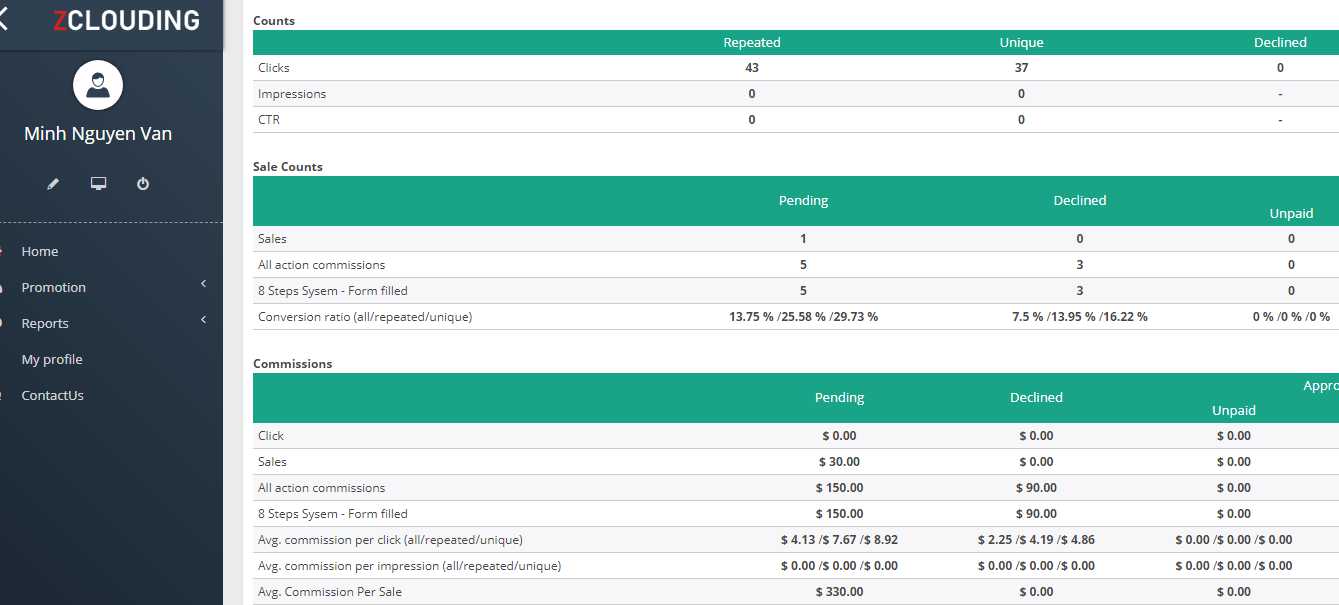Select the repeated Clicks value 43
The height and width of the screenshot is (605, 1339).
click(752, 68)
